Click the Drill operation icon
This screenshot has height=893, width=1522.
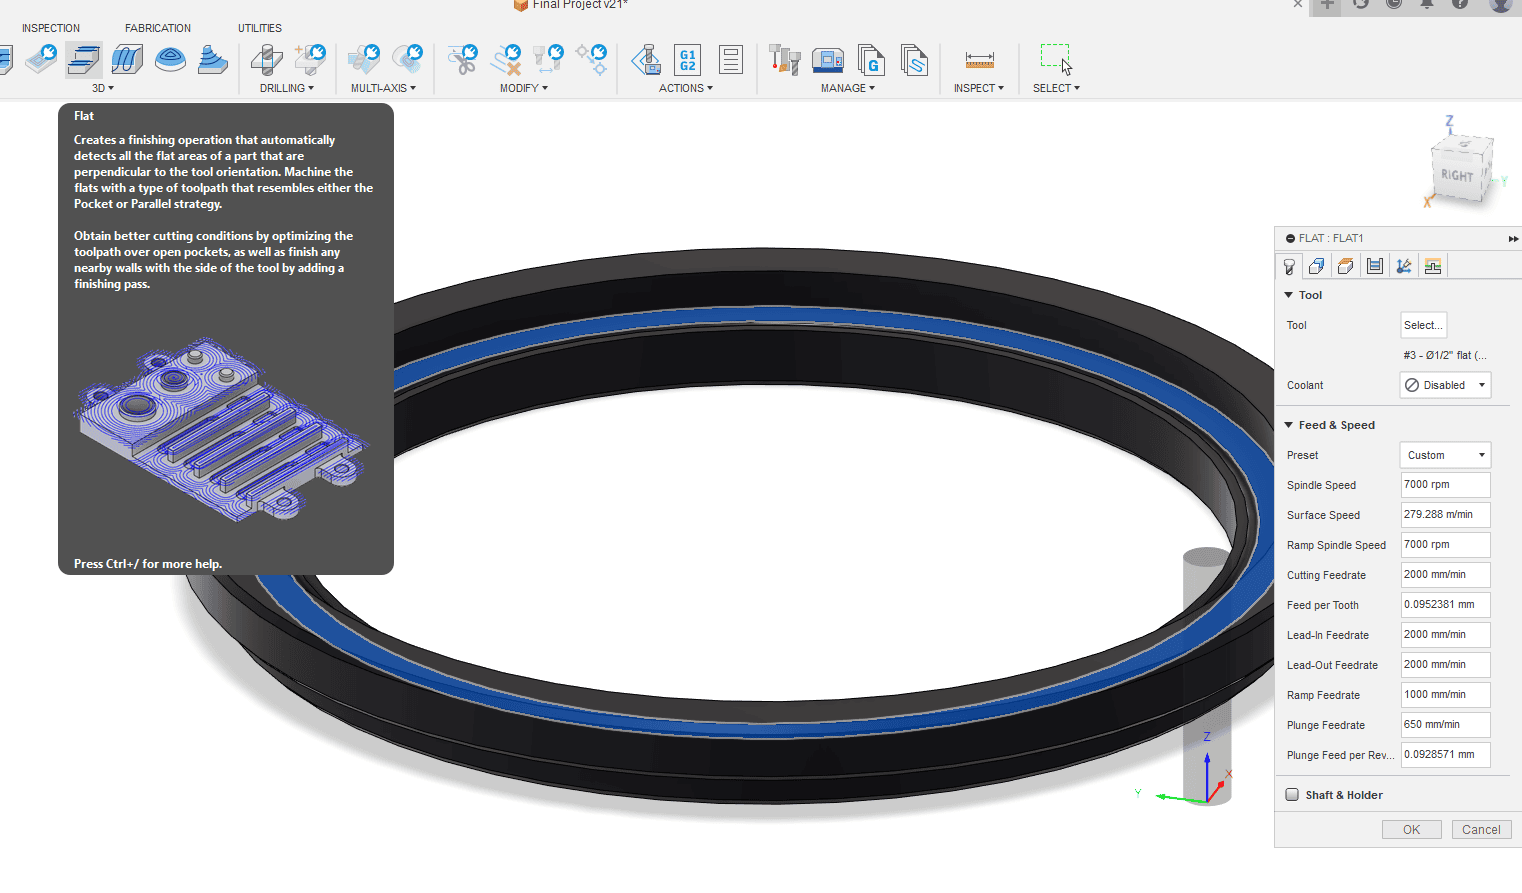tap(266, 60)
